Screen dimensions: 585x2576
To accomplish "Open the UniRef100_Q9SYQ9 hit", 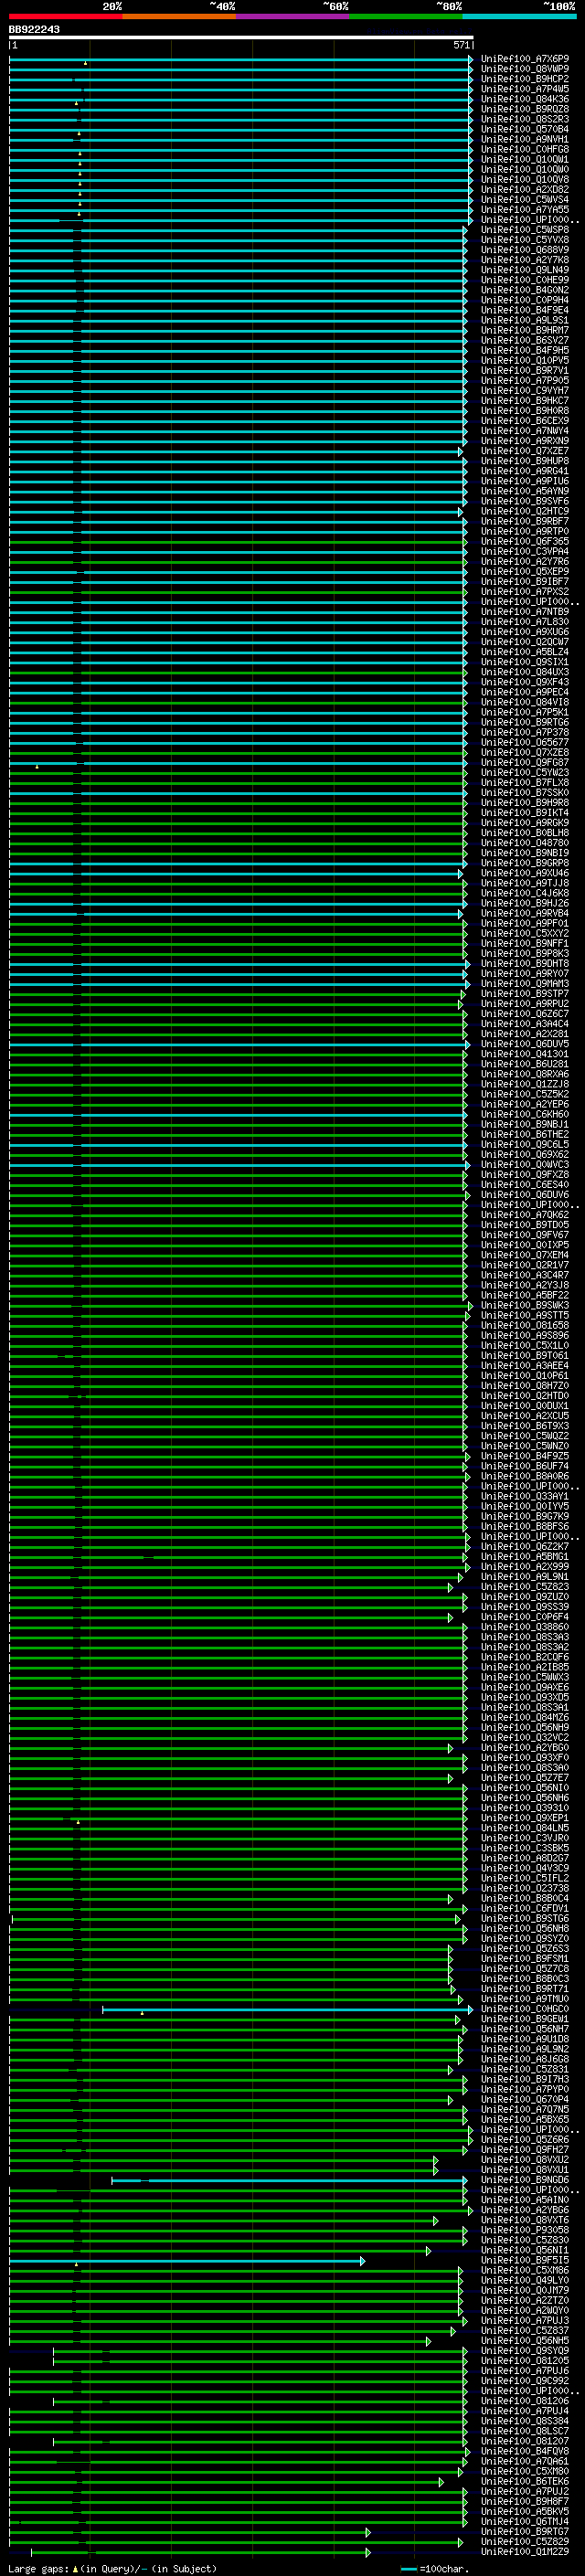I will 524,2352.
